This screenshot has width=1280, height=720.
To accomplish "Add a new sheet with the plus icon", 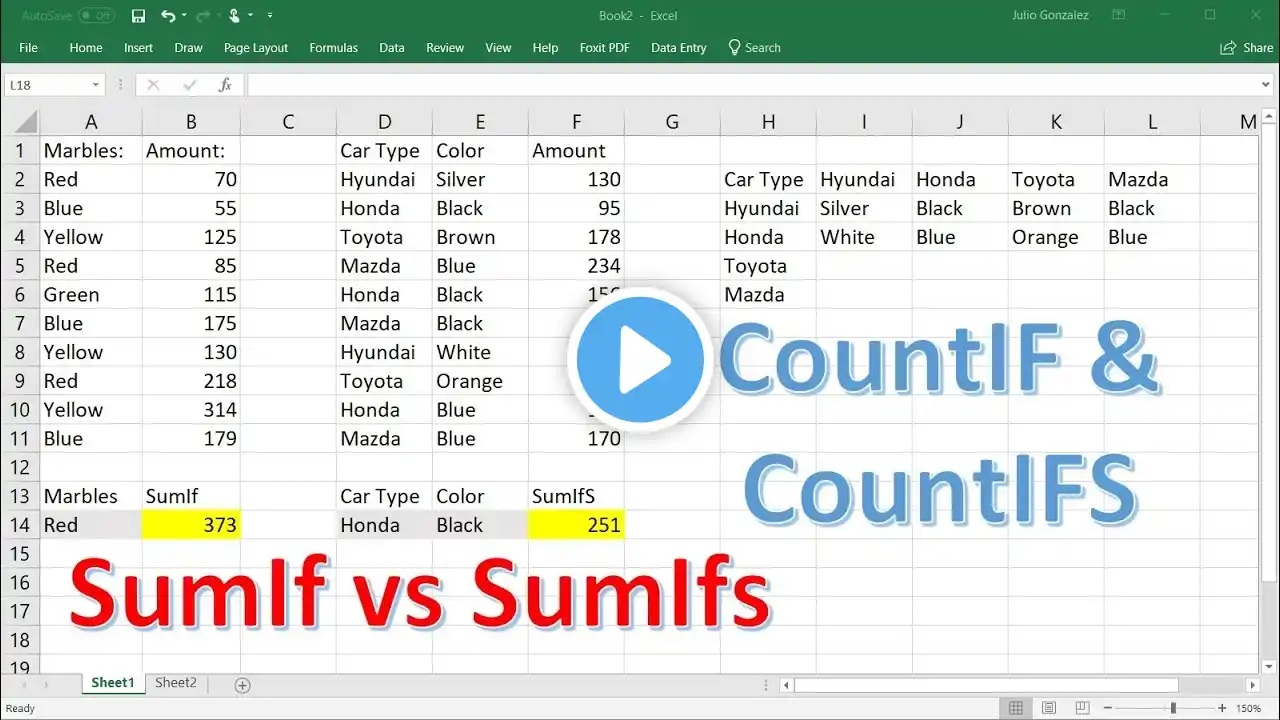I will tap(242, 685).
